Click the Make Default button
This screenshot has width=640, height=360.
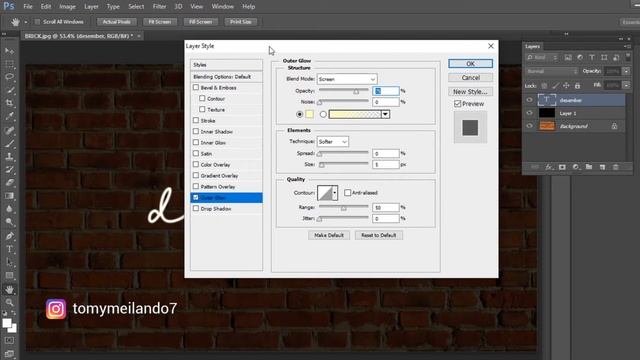click(x=329, y=235)
